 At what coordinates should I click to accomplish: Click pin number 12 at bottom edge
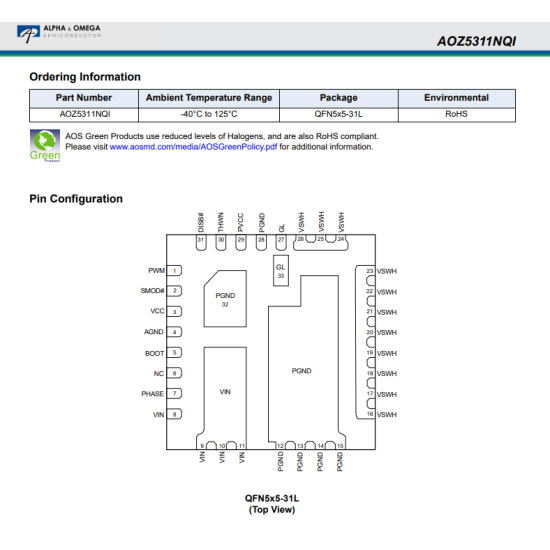280,446
